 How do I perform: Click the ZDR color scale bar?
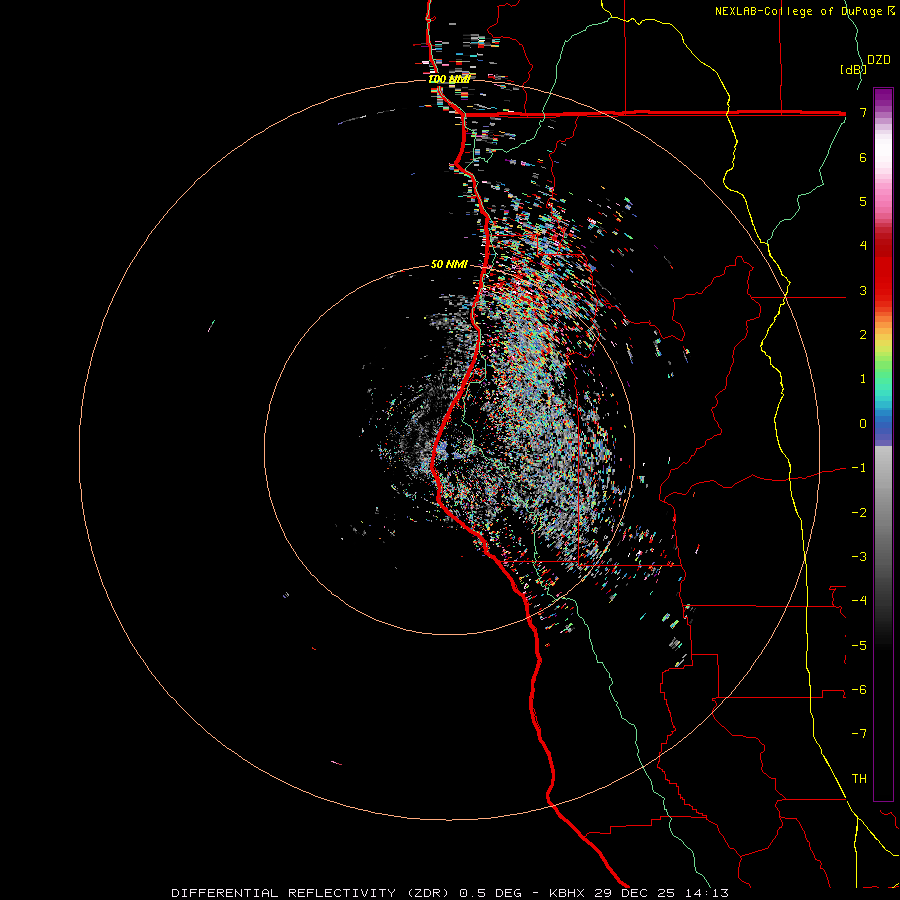pyautogui.click(x=883, y=444)
